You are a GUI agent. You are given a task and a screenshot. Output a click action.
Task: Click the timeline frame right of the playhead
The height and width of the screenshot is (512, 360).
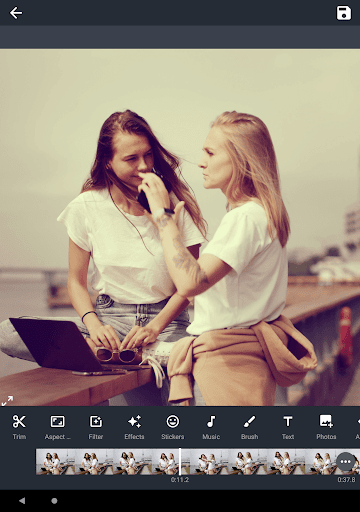point(209,462)
